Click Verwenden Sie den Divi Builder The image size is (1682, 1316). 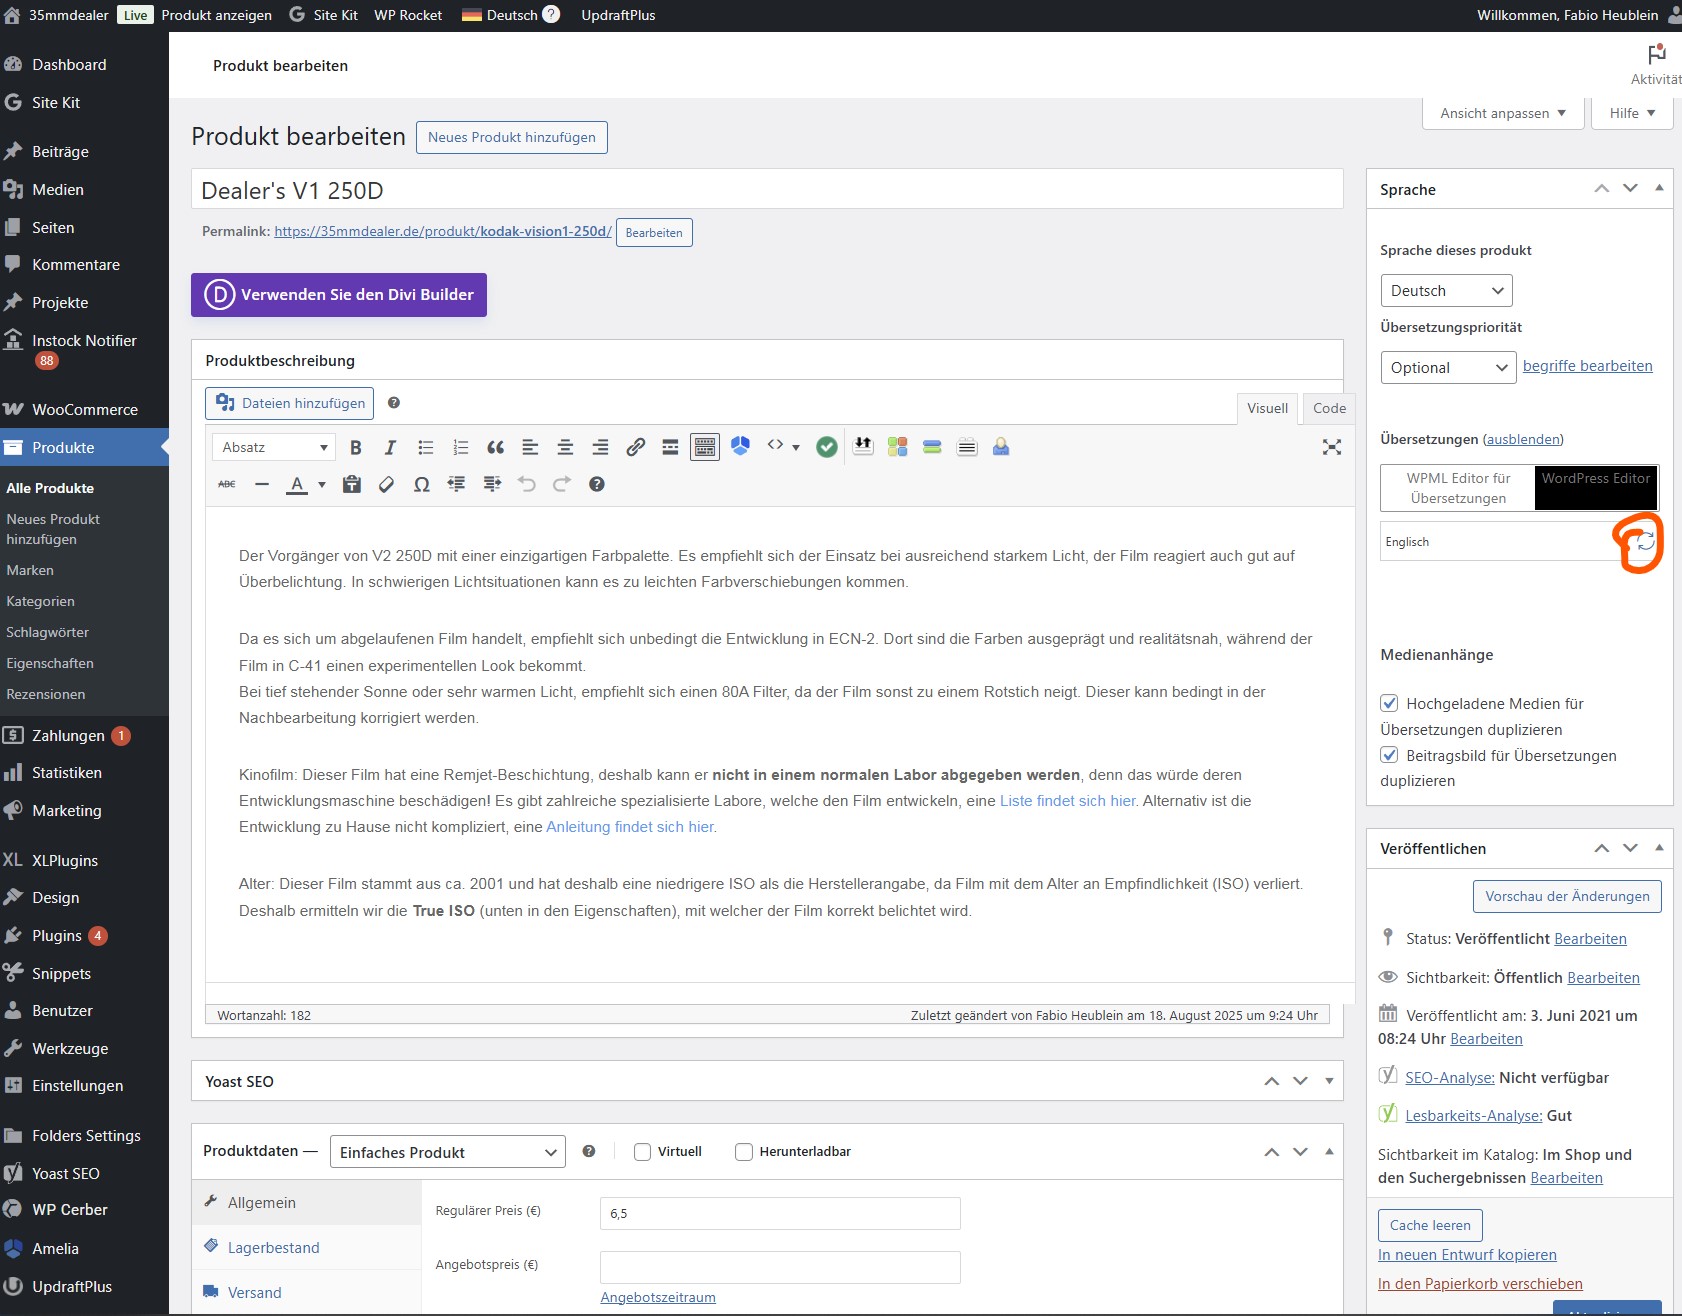tap(339, 295)
